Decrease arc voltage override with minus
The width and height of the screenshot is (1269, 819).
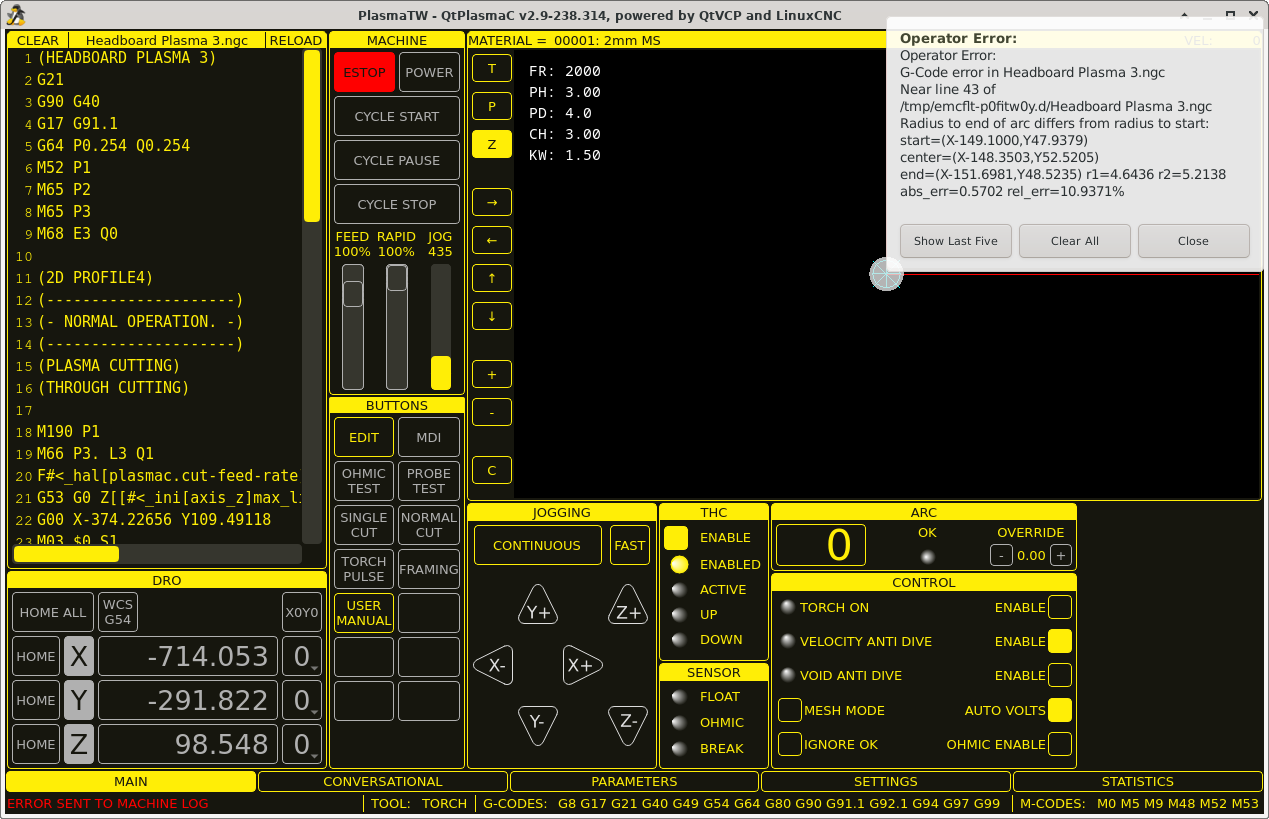point(1001,555)
